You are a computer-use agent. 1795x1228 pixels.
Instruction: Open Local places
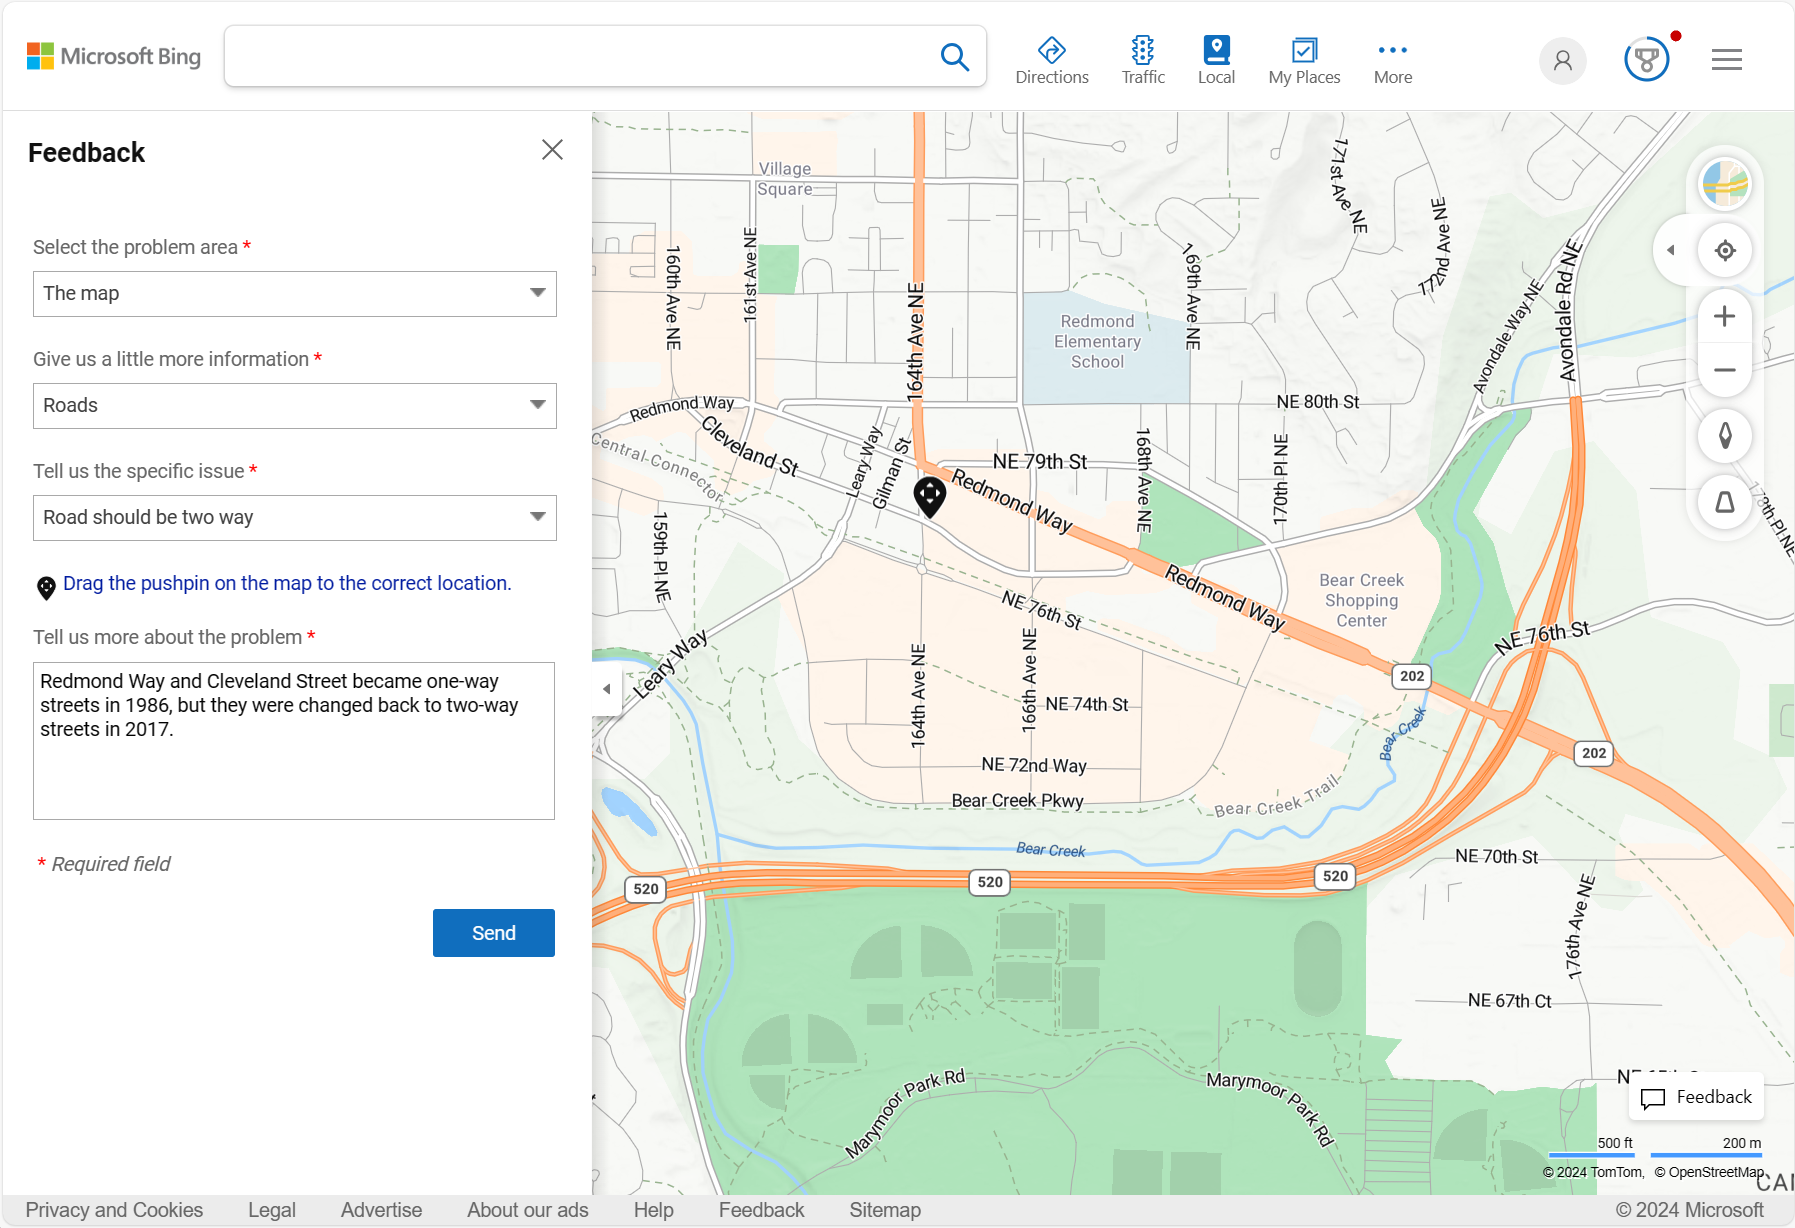1216,60
